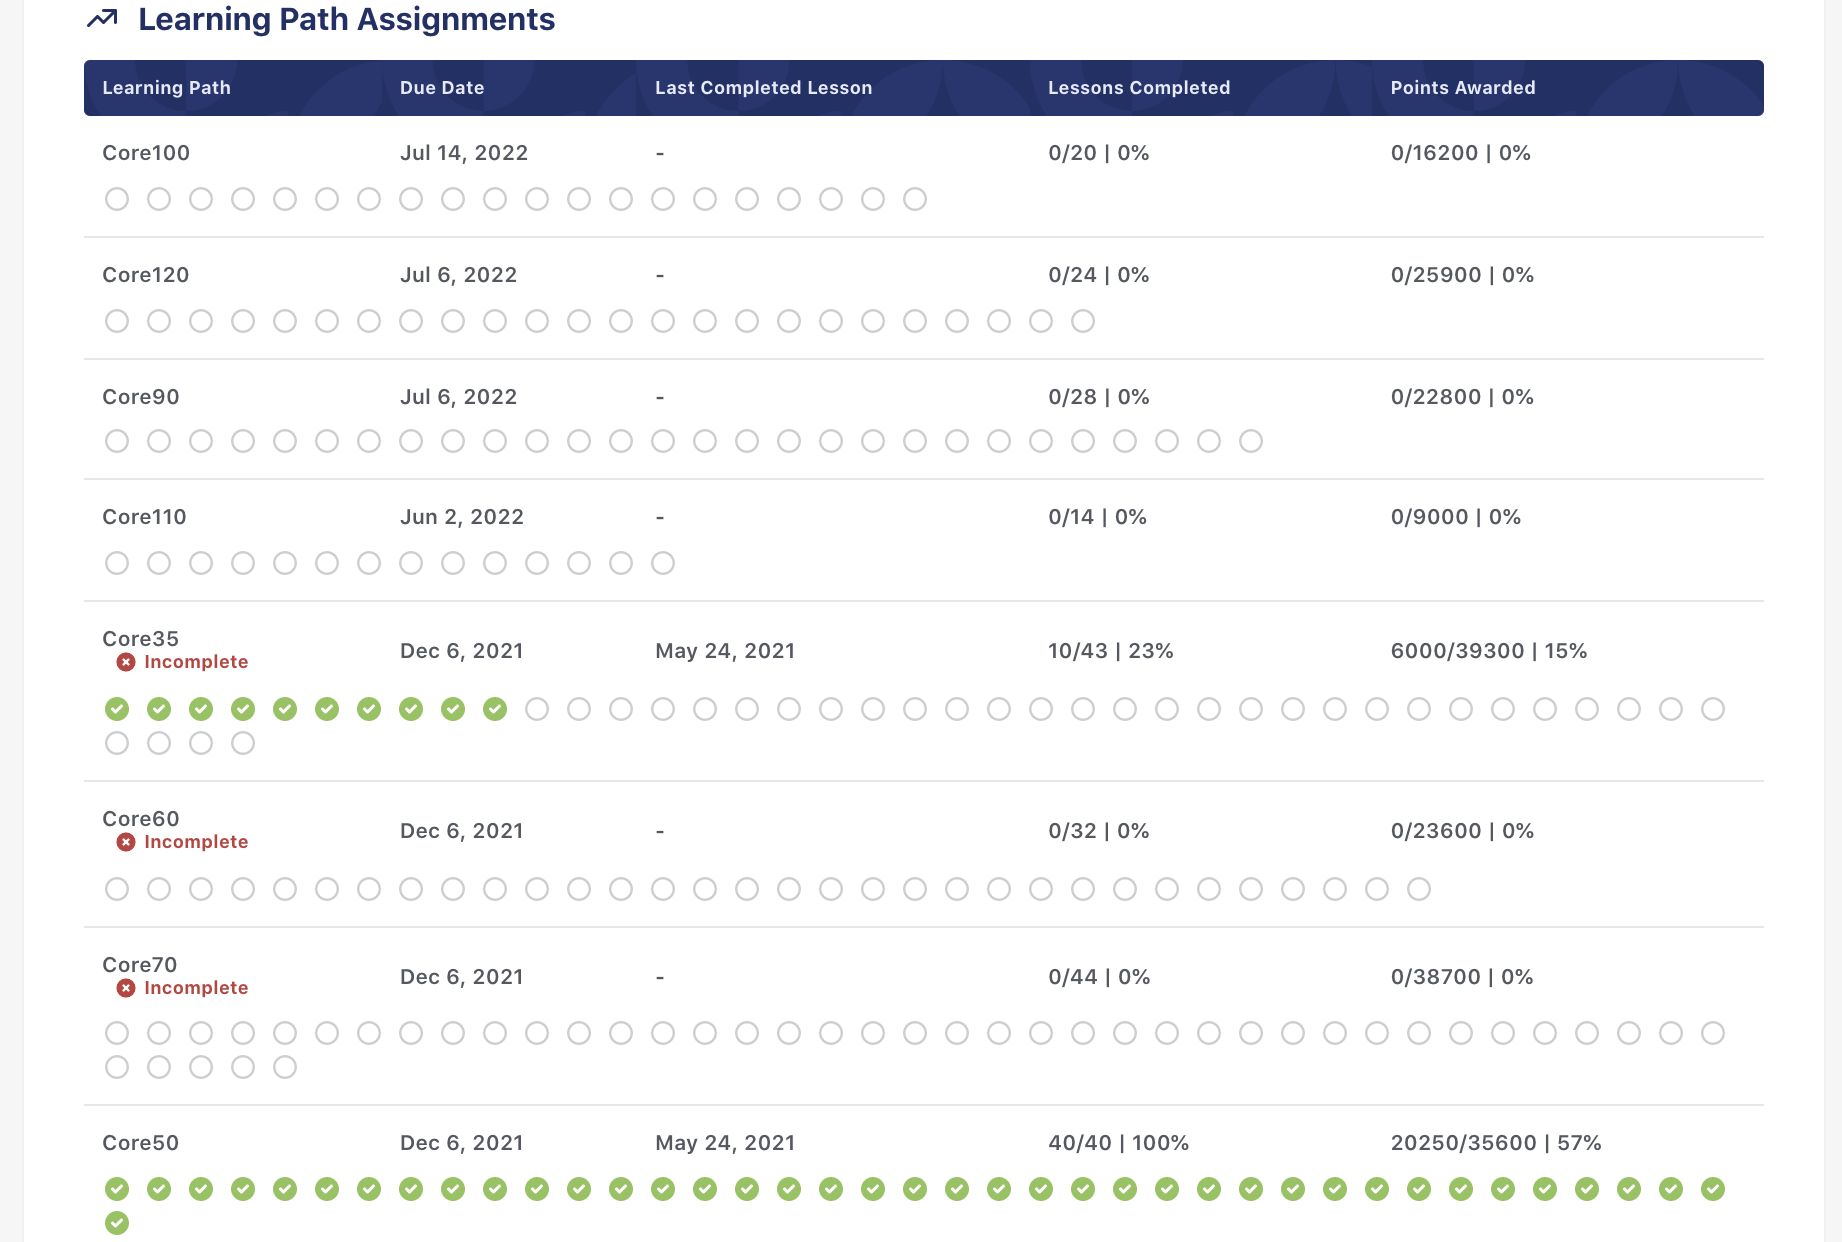Click the trending-up icon beside Learning Path Assignments
The width and height of the screenshot is (1842, 1242).
pos(100,18)
